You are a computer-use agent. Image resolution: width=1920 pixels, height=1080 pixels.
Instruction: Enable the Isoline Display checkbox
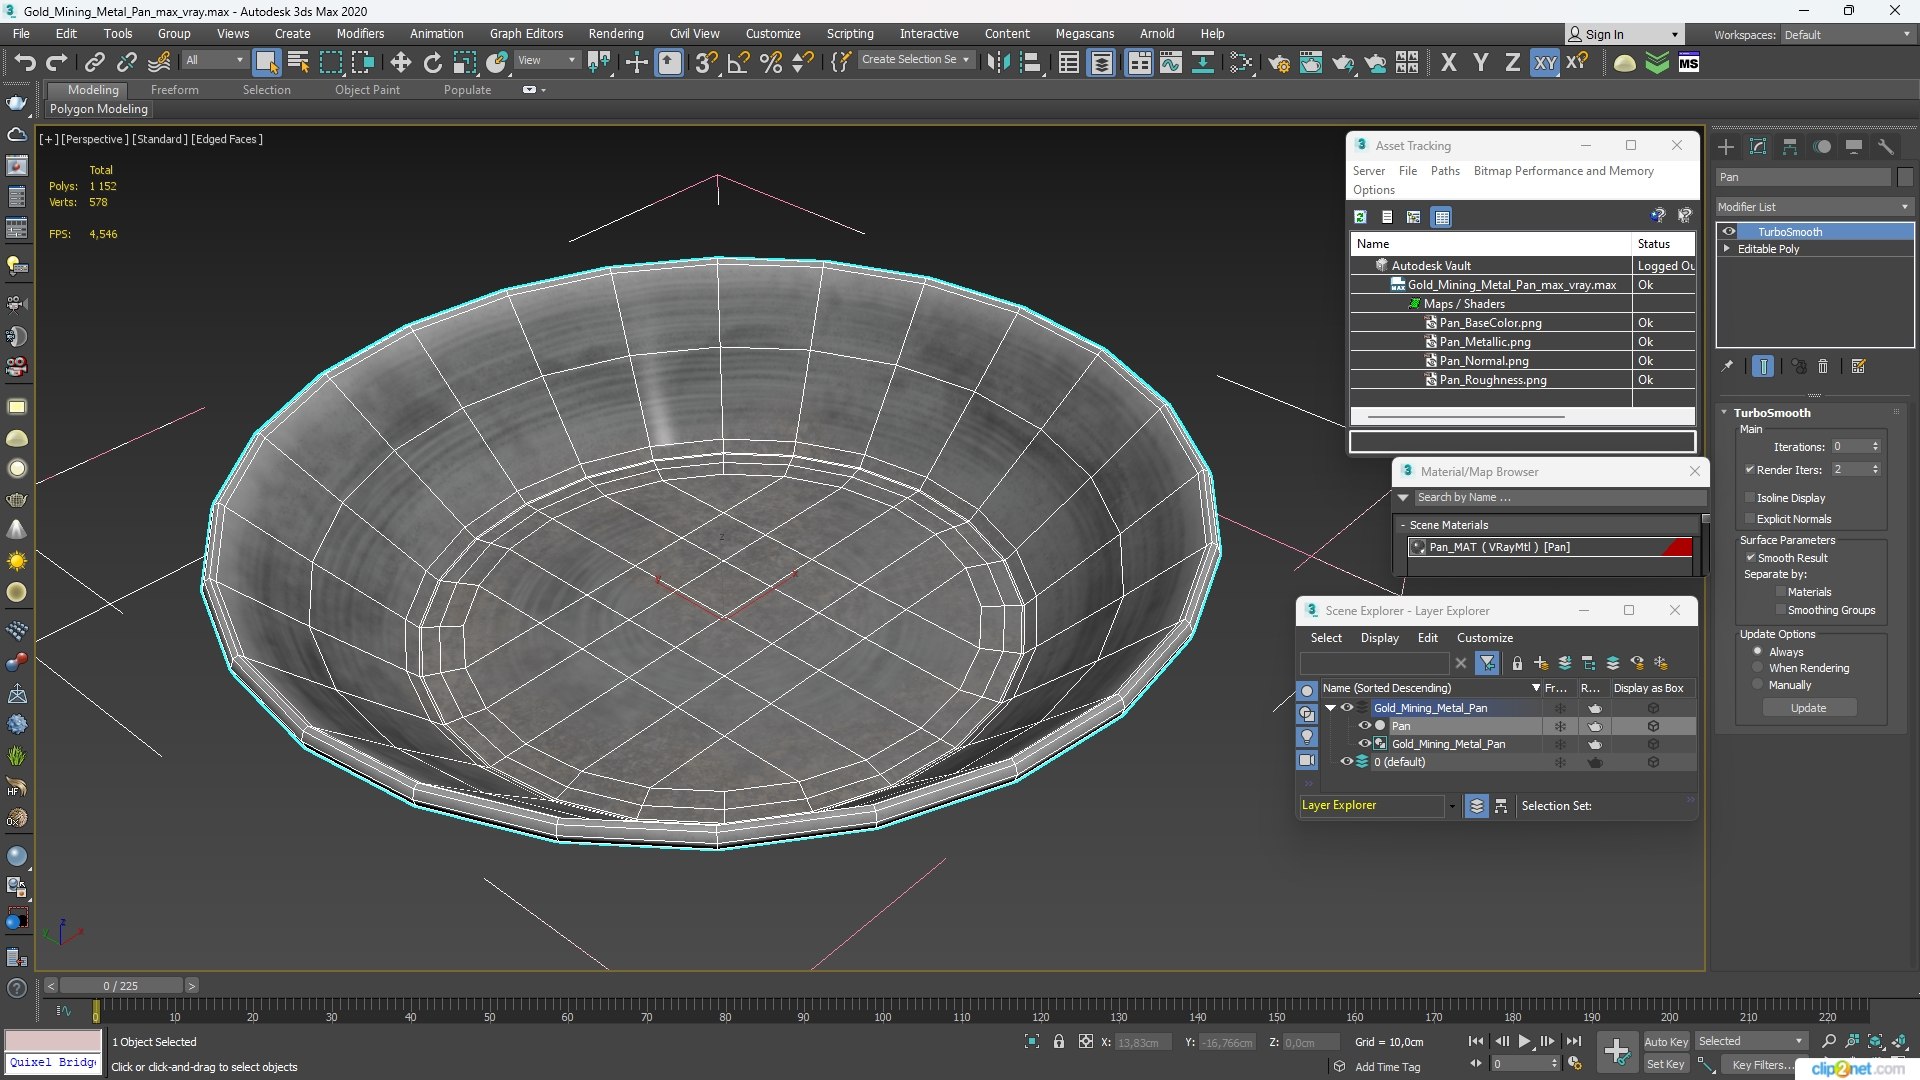(1750, 497)
